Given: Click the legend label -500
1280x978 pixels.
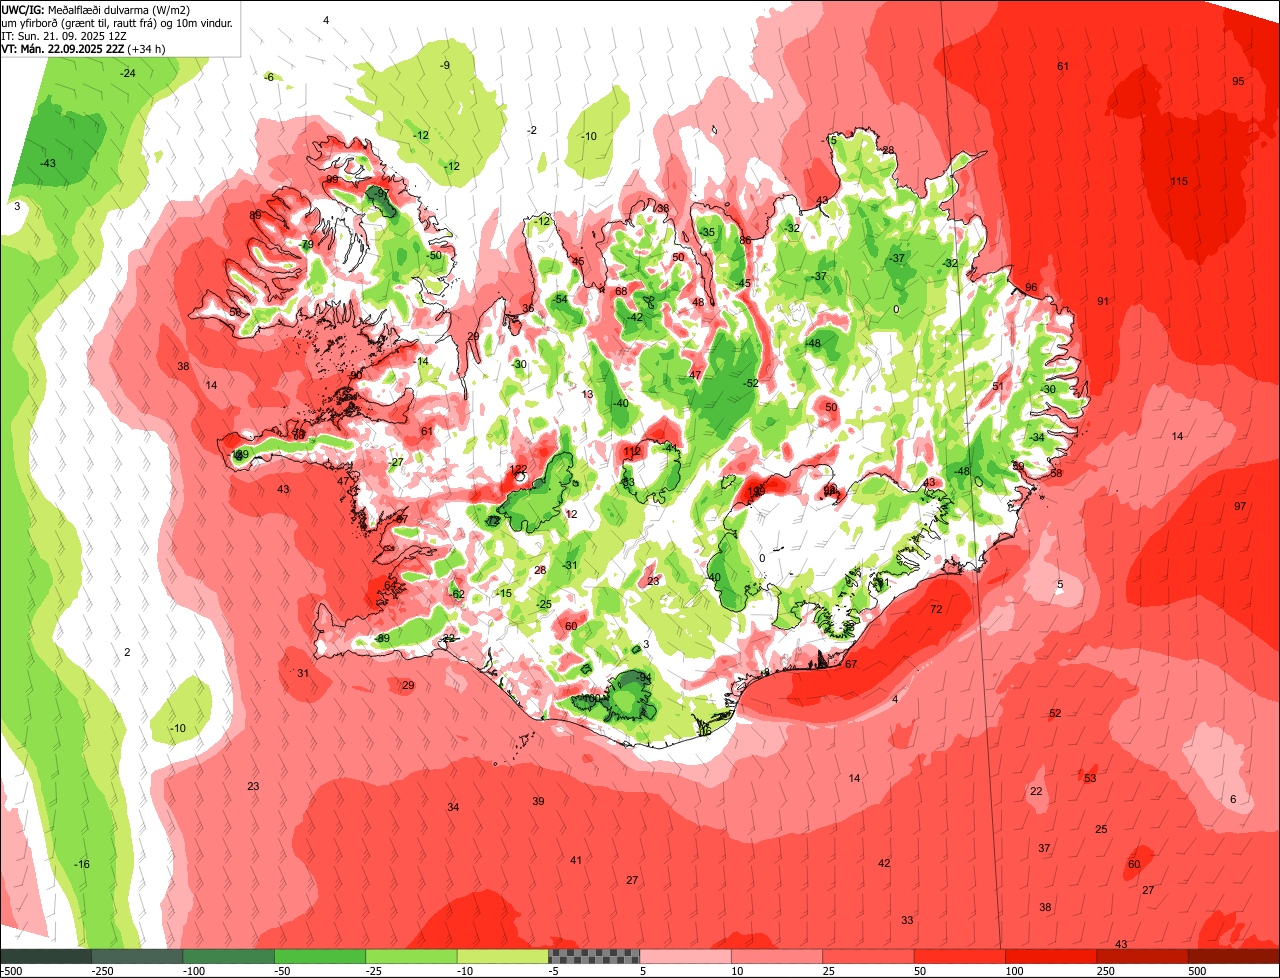Looking at the screenshot, I should pos(11,971).
